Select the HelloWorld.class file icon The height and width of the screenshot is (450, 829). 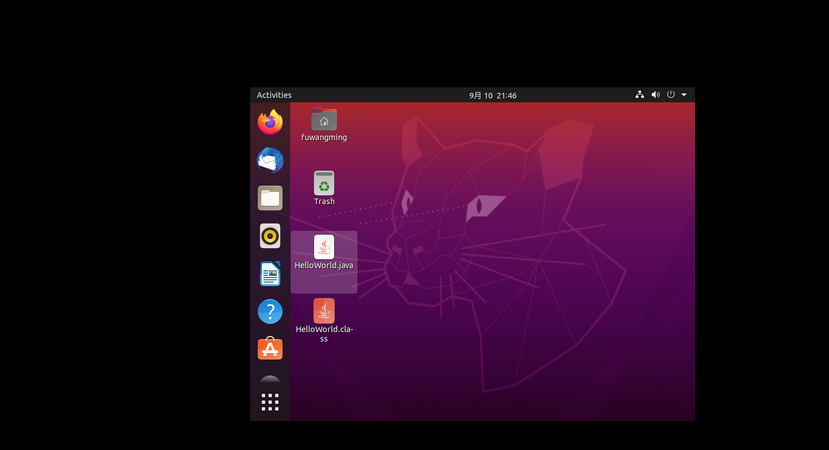click(324, 311)
